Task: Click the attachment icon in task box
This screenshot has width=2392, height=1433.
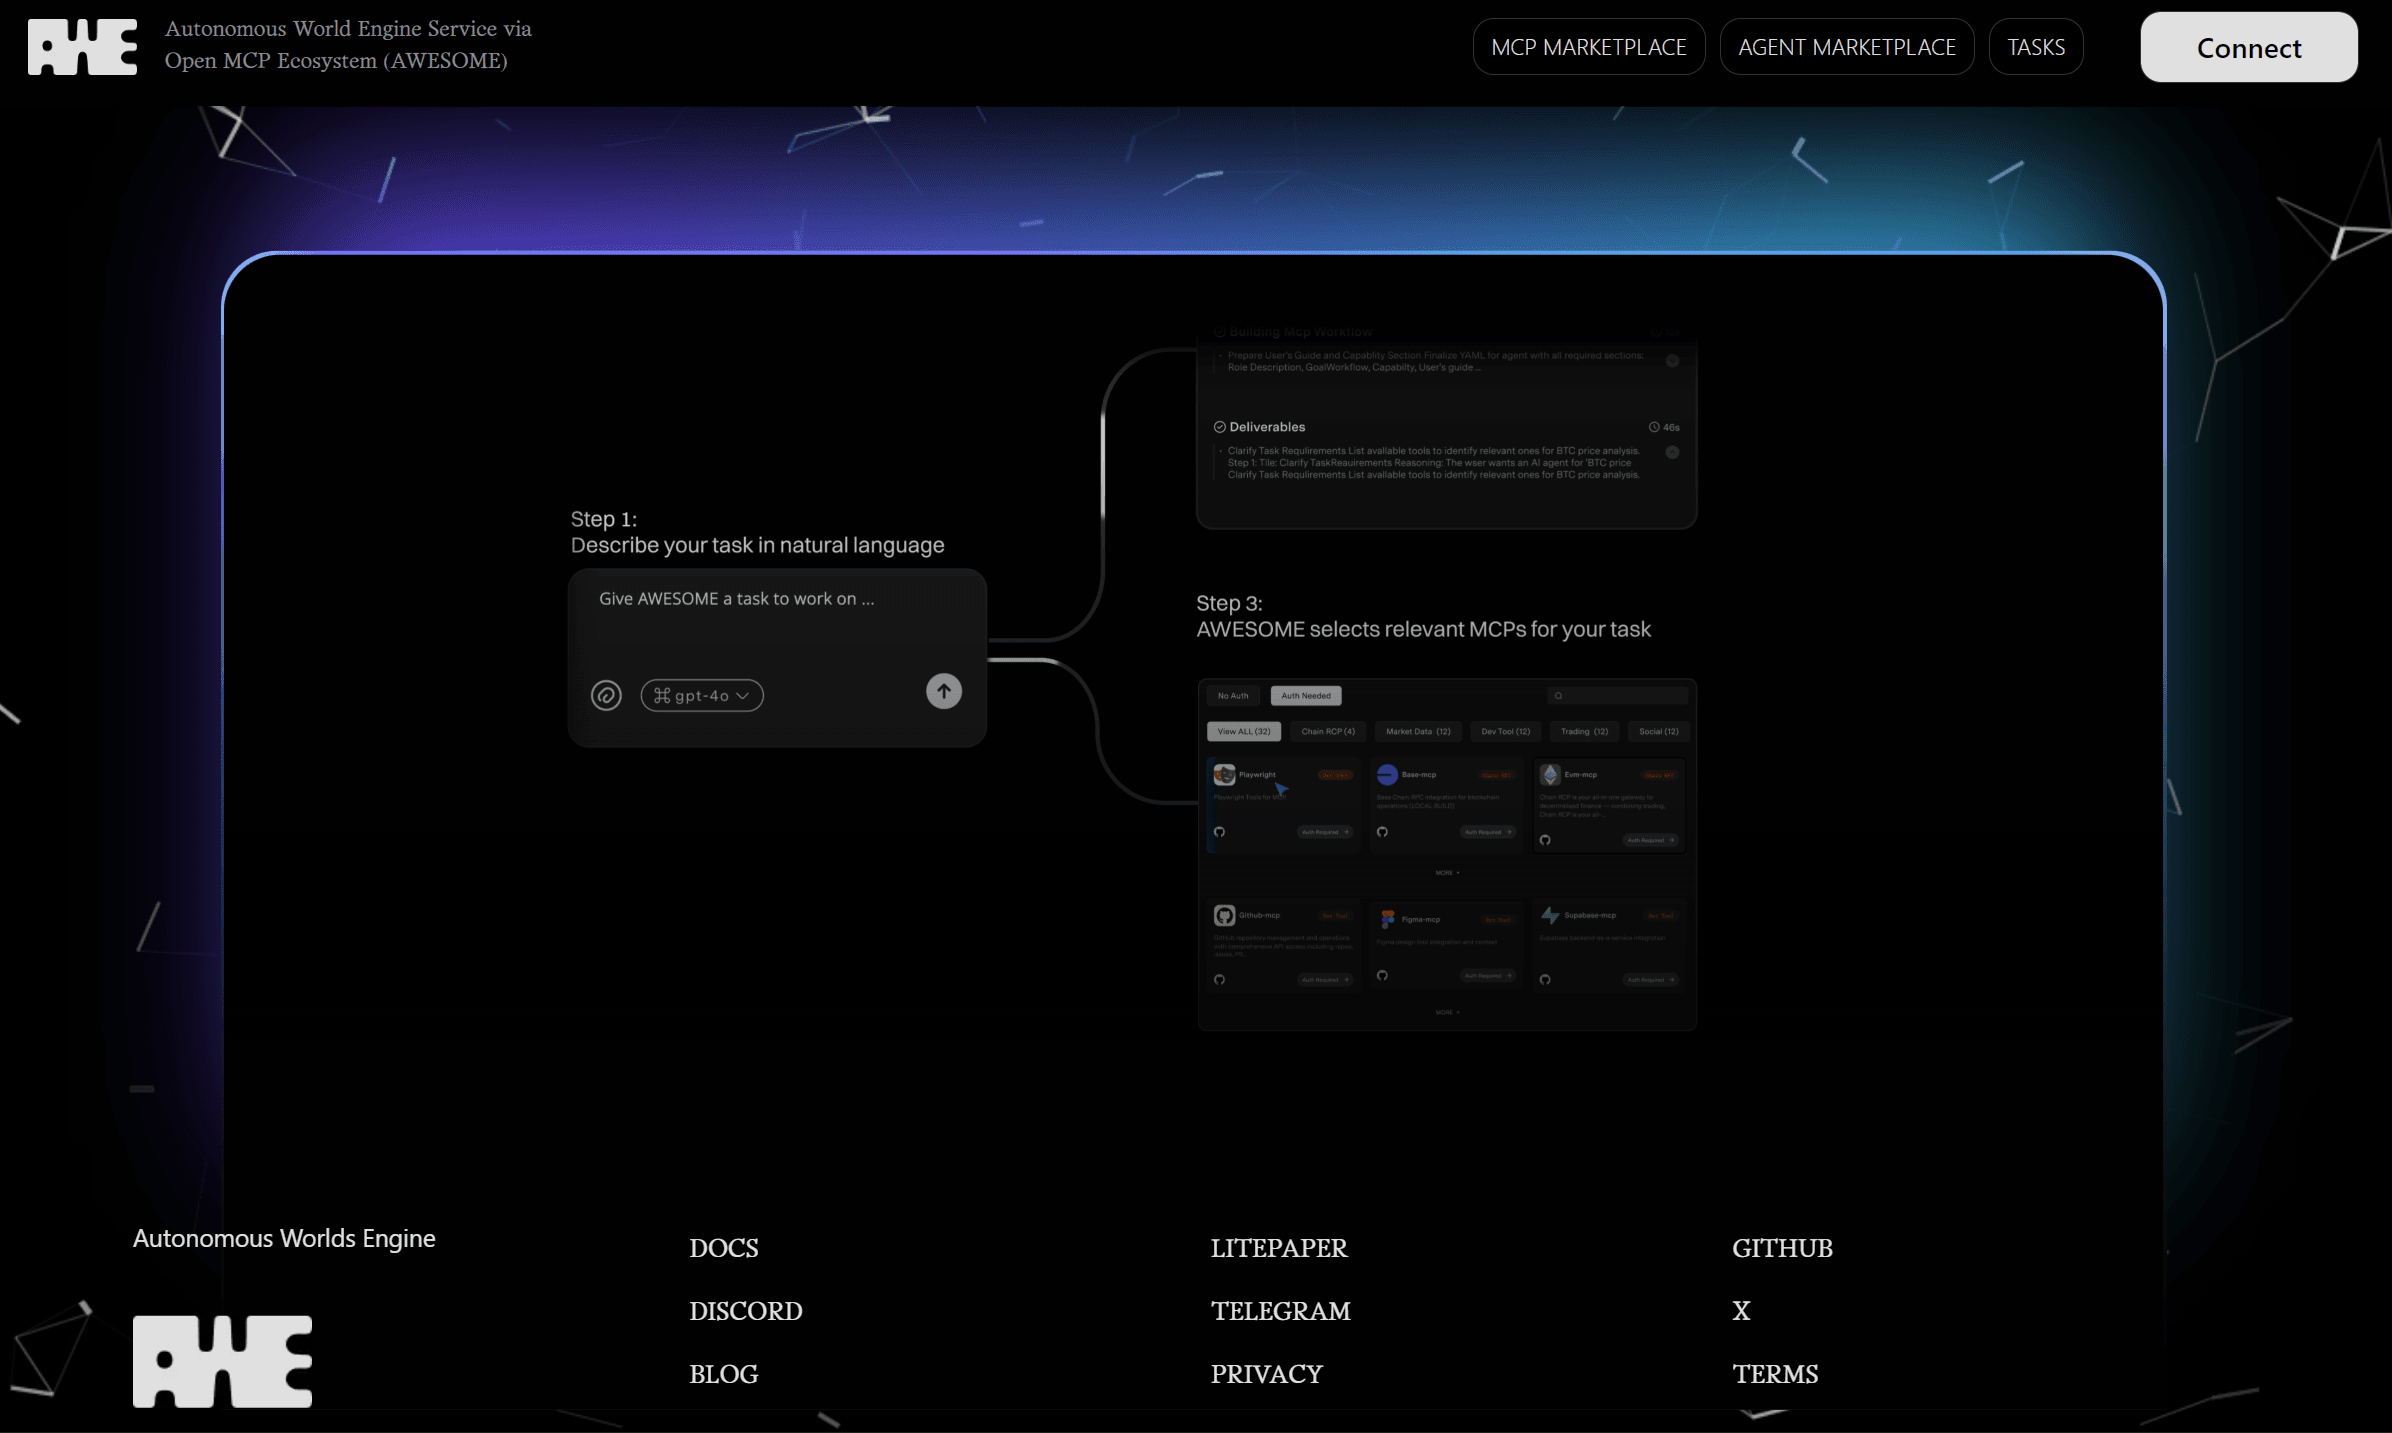Action: [x=606, y=695]
